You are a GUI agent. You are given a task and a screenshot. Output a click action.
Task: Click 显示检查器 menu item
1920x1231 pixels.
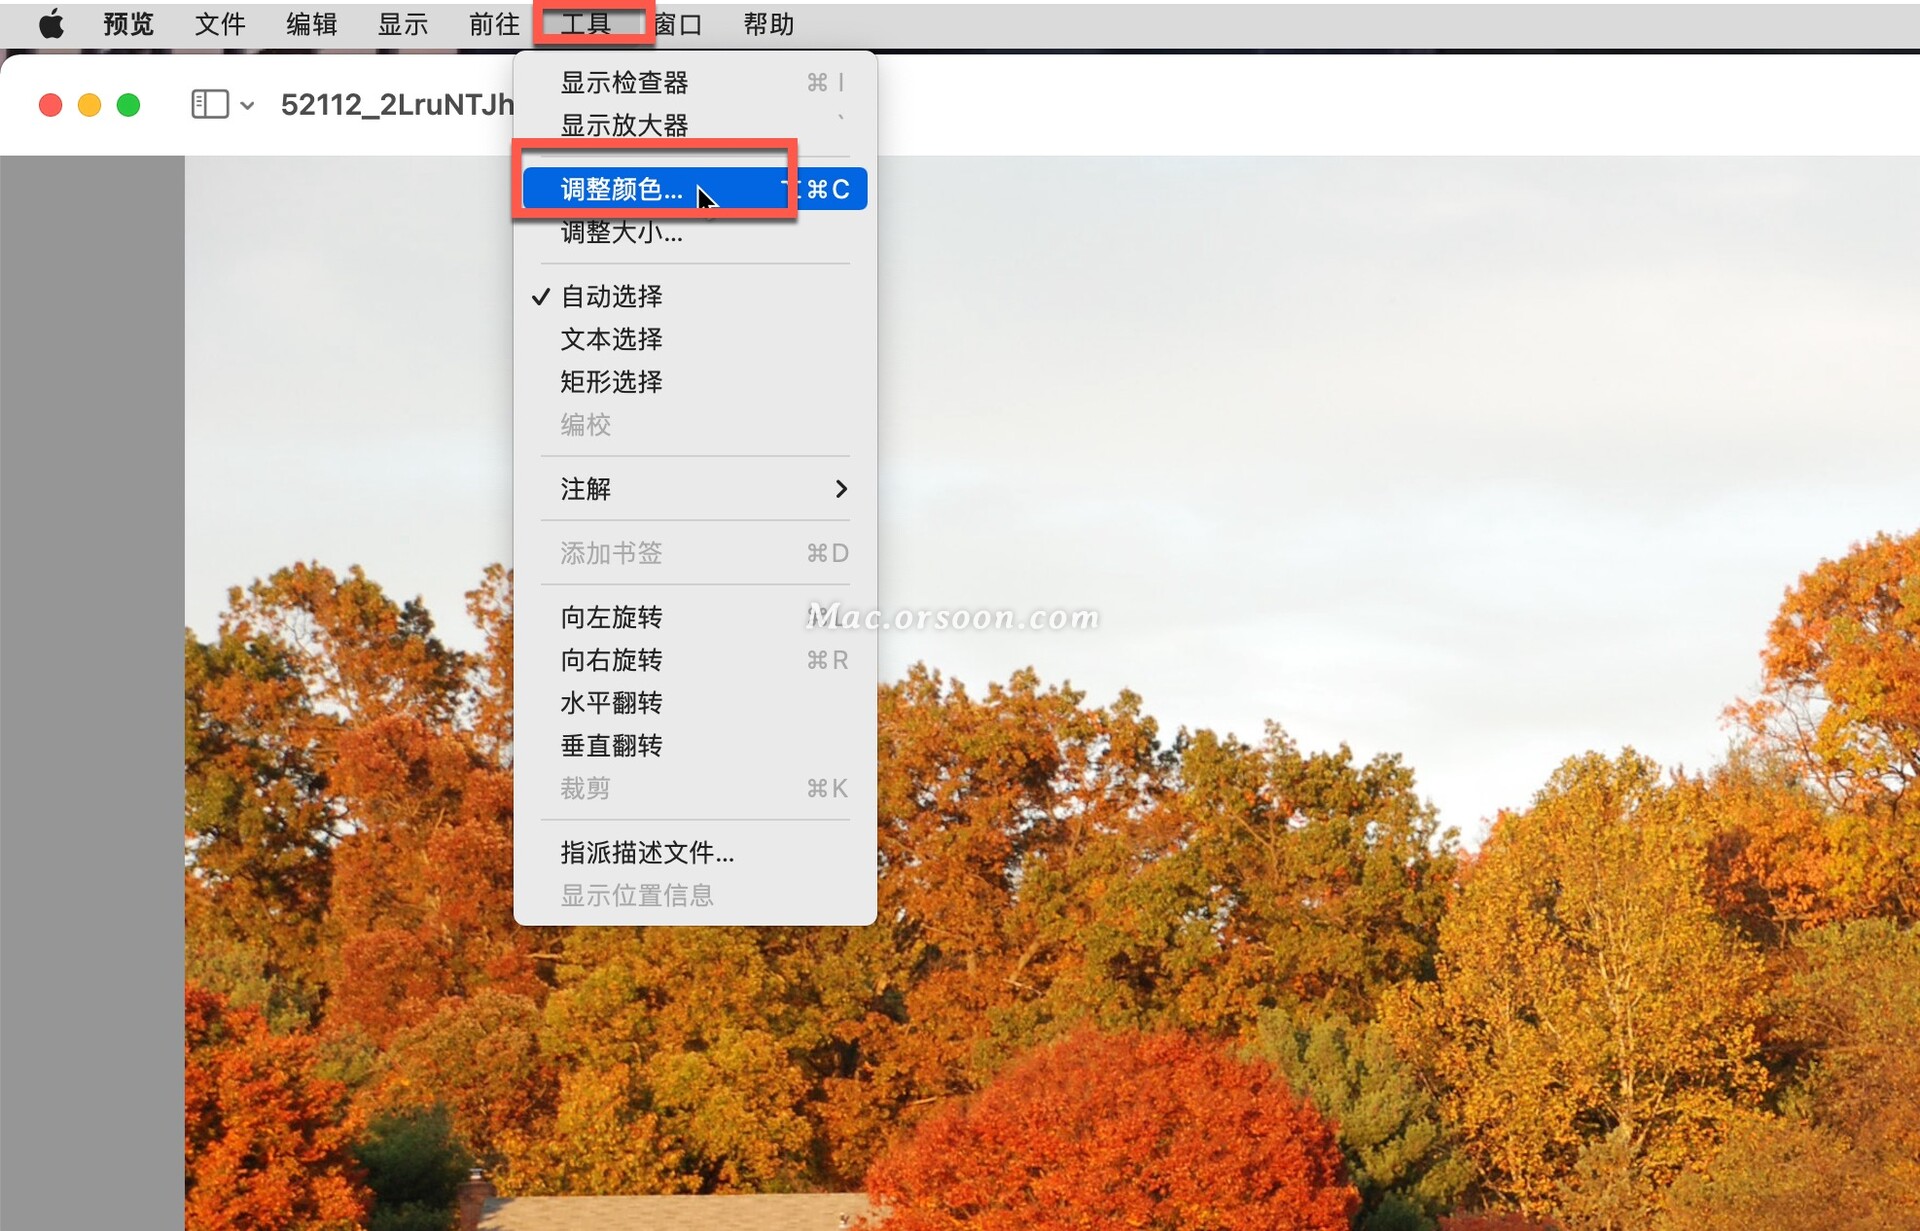click(x=624, y=82)
